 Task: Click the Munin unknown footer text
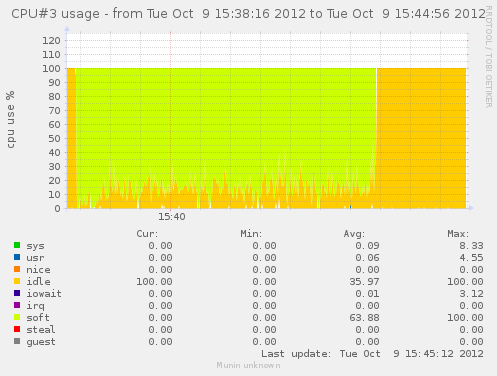pos(248,365)
